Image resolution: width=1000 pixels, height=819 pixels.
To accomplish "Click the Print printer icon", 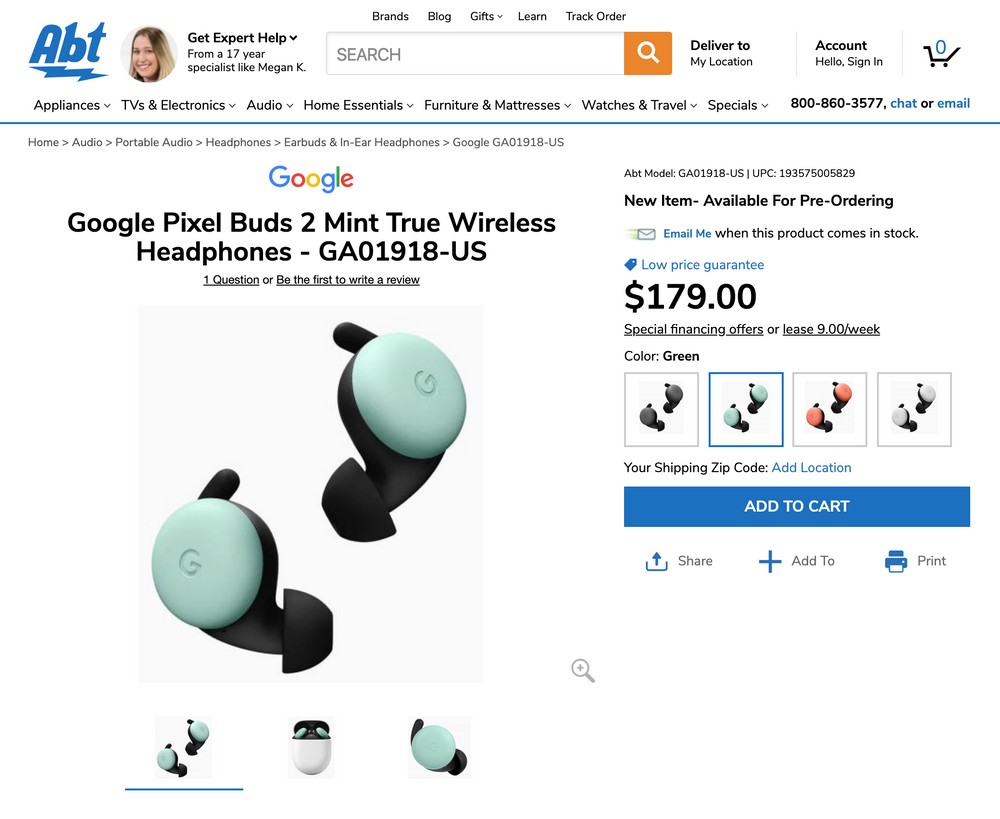I will [896, 561].
